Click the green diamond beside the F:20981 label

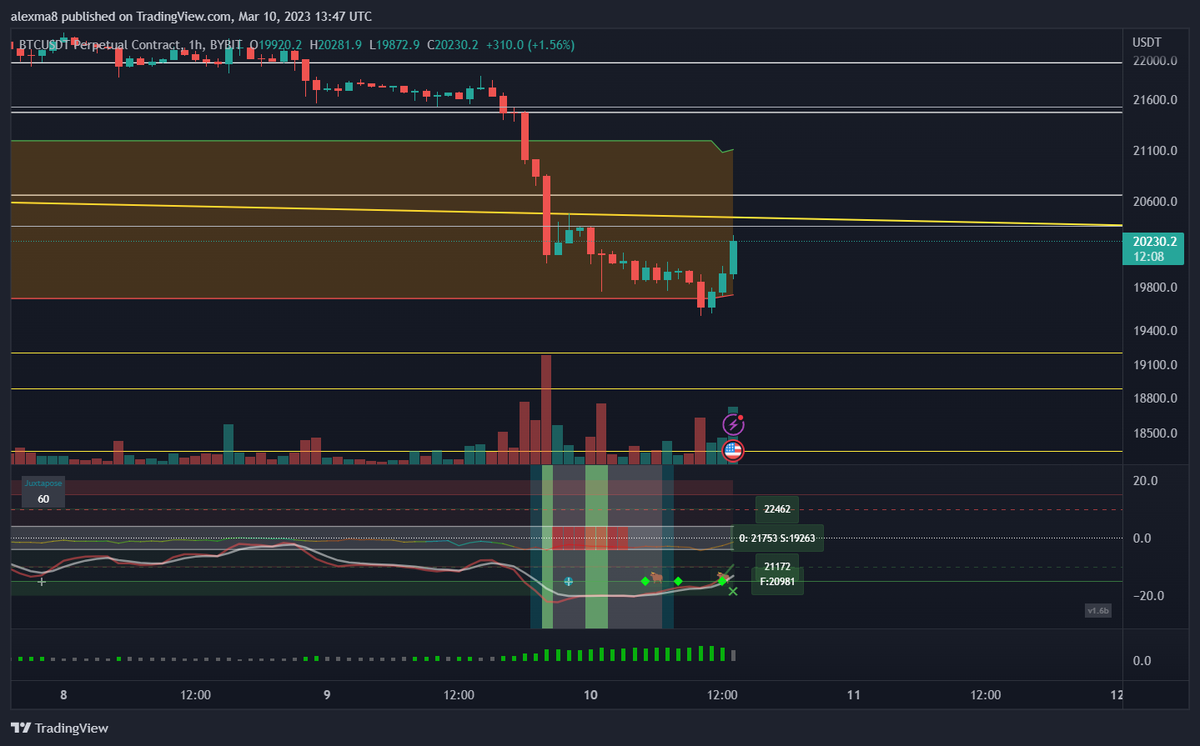[722, 581]
